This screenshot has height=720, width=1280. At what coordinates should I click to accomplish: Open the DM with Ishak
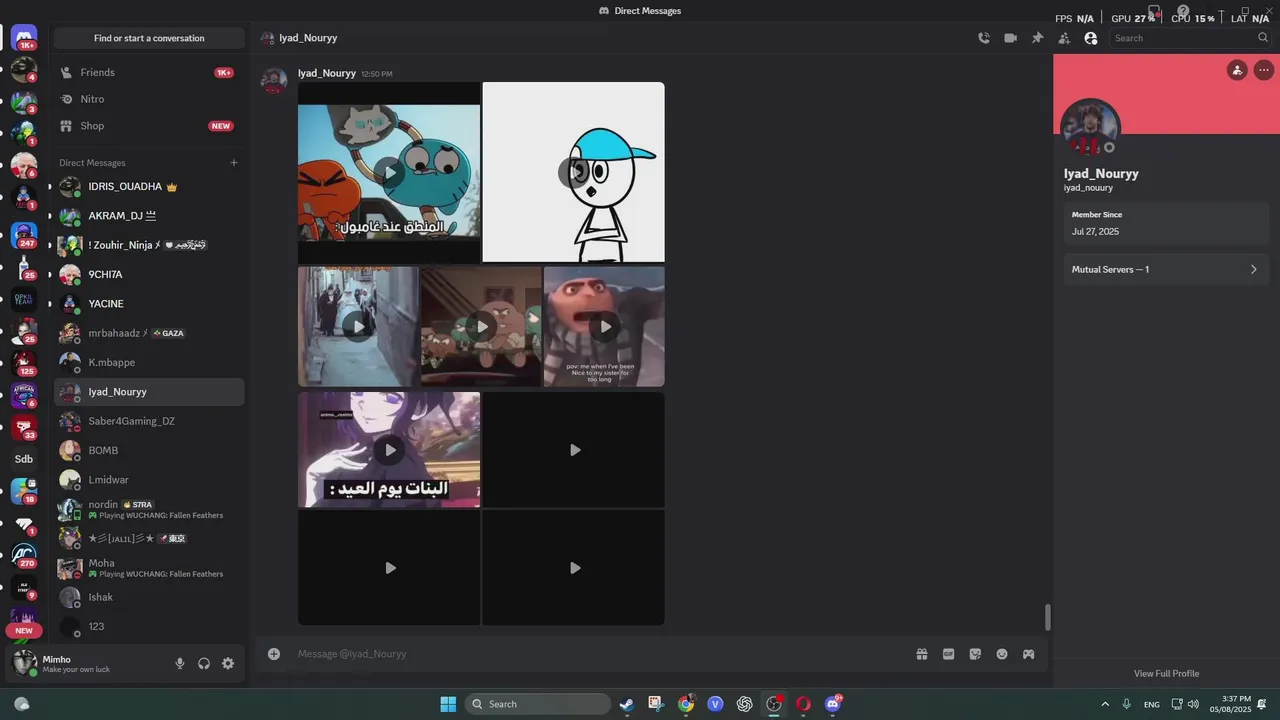[x=149, y=597]
